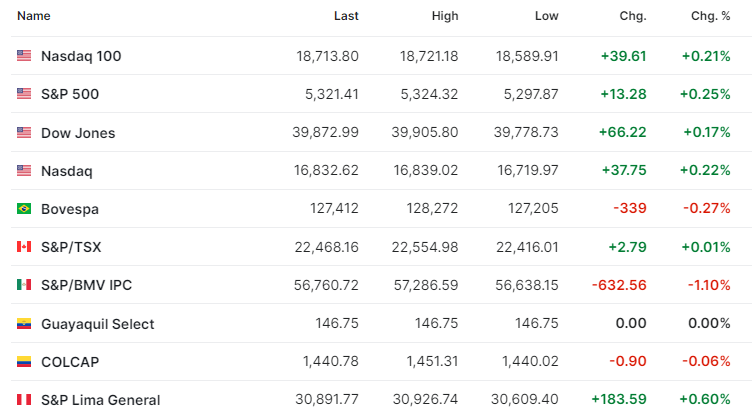The width and height of the screenshot is (752, 413).
Task: Click the Ecuador flag beside Guayaquil Select
Action: point(24,324)
